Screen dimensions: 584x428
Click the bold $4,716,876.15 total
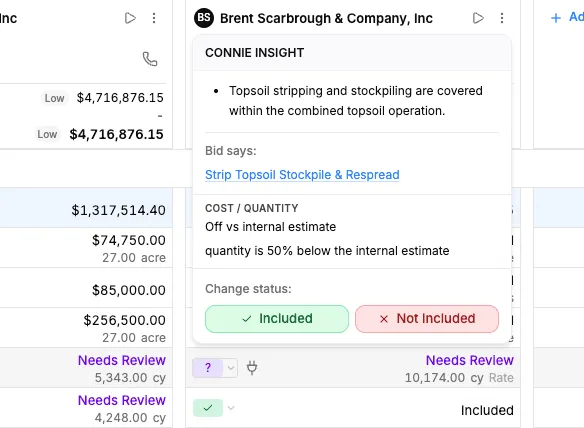[x=116, y=134]
